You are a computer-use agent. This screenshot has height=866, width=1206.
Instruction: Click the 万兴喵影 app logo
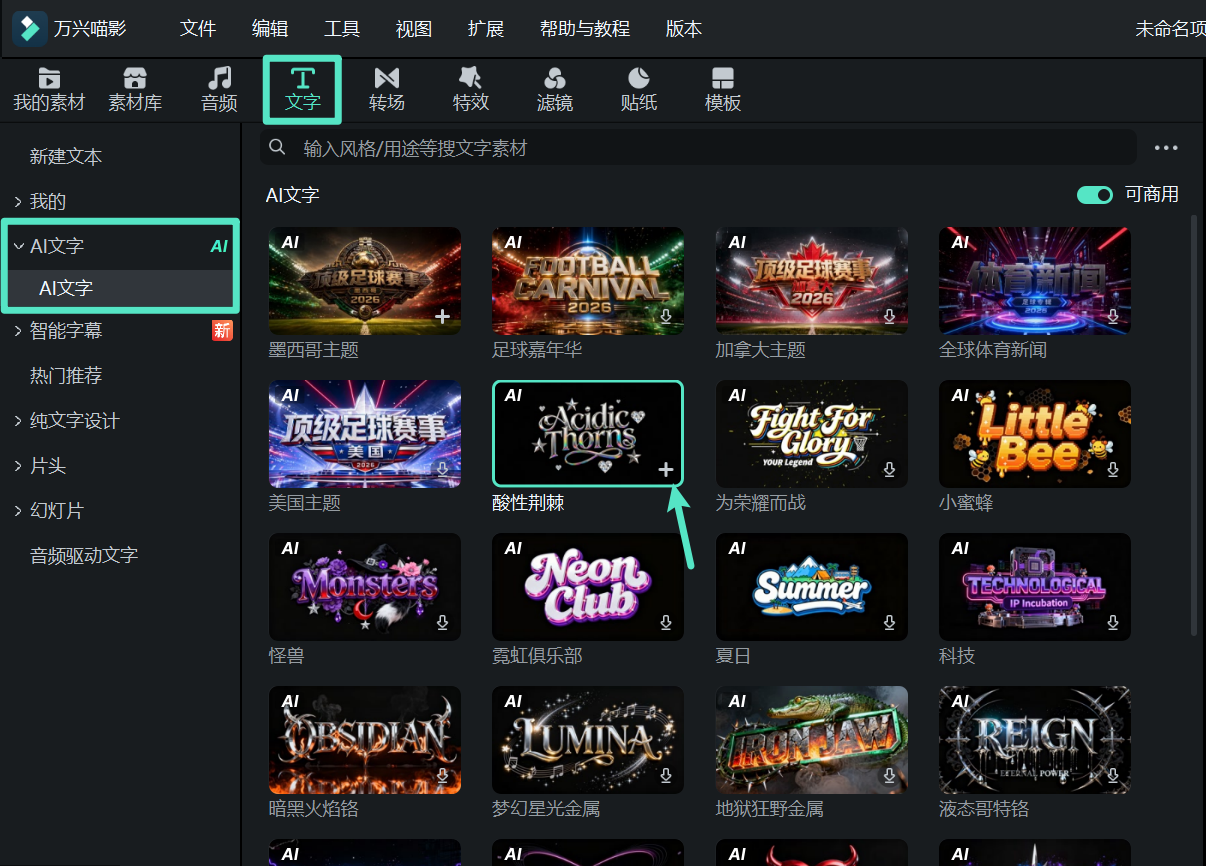pos(29,29)
